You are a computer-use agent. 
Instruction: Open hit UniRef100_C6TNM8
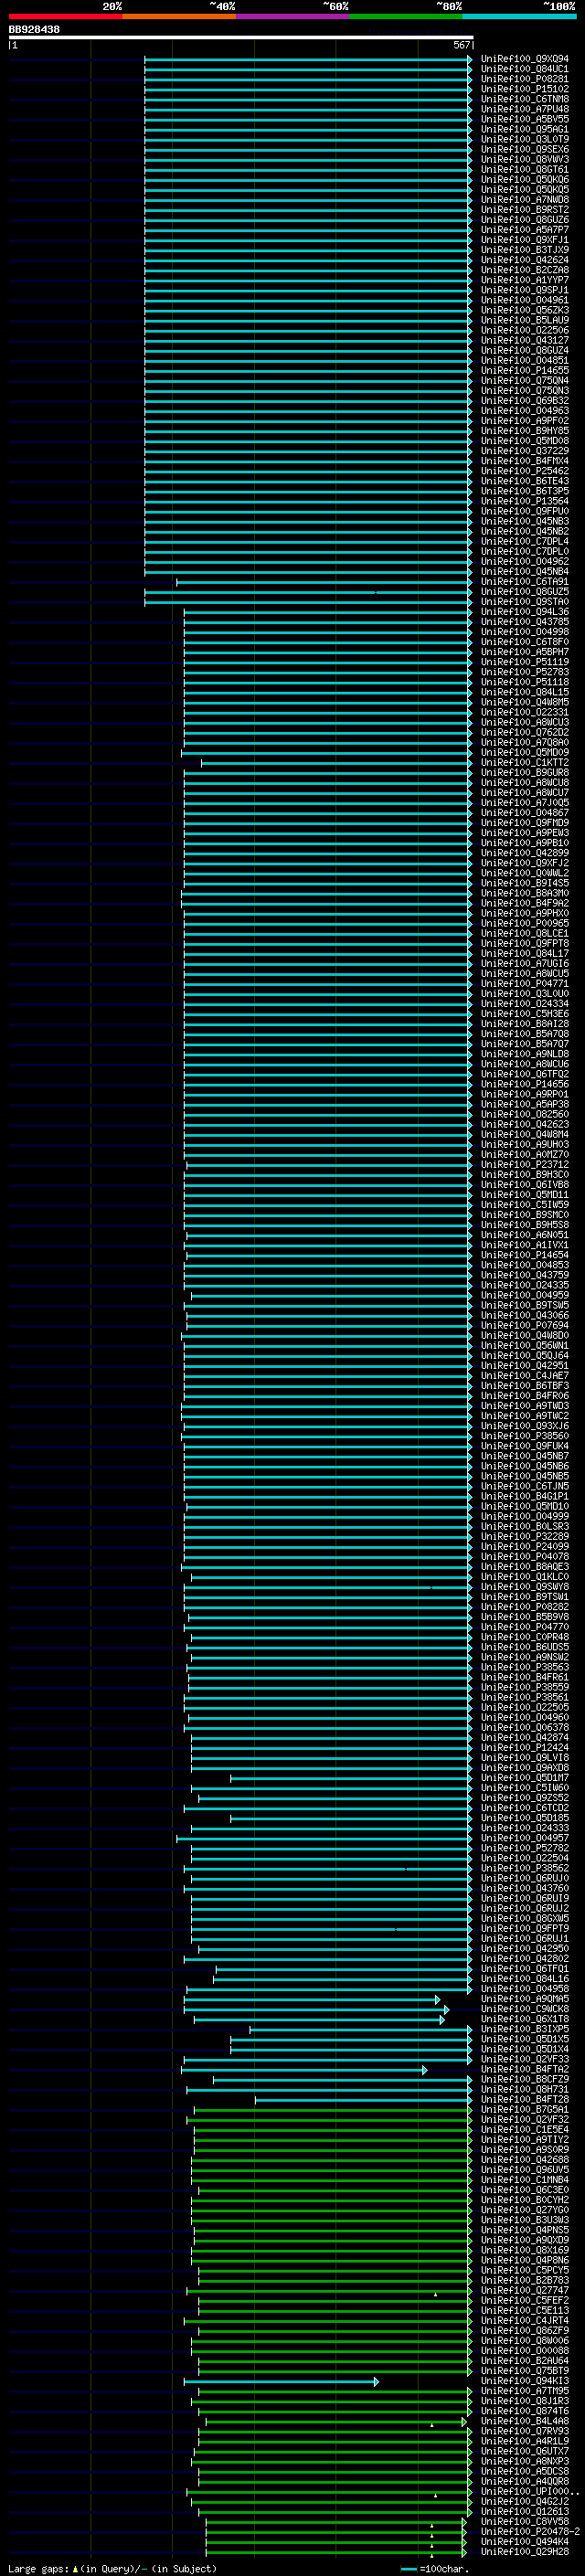pyautogui.click(x=524, y=99)
